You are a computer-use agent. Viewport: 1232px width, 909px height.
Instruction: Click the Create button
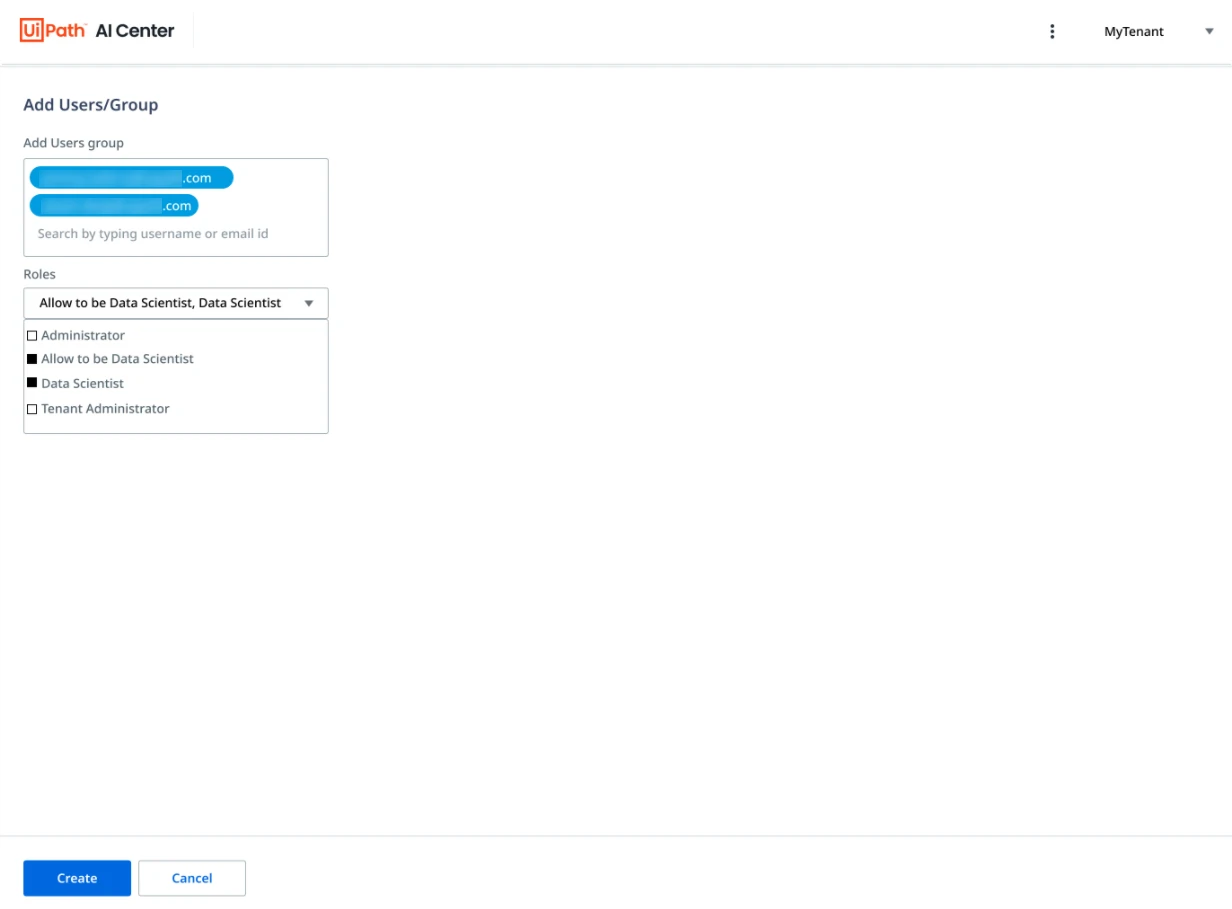point(77,878)
